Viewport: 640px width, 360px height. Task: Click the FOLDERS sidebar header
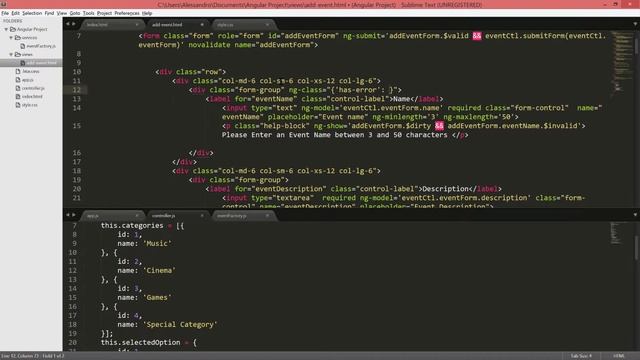(x=13, y=21)
